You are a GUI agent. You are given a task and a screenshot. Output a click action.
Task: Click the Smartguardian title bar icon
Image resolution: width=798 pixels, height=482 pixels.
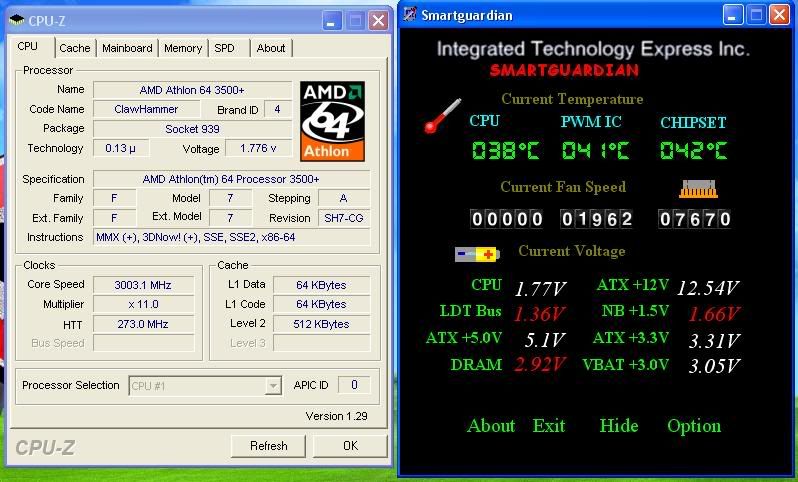point(410,14)
